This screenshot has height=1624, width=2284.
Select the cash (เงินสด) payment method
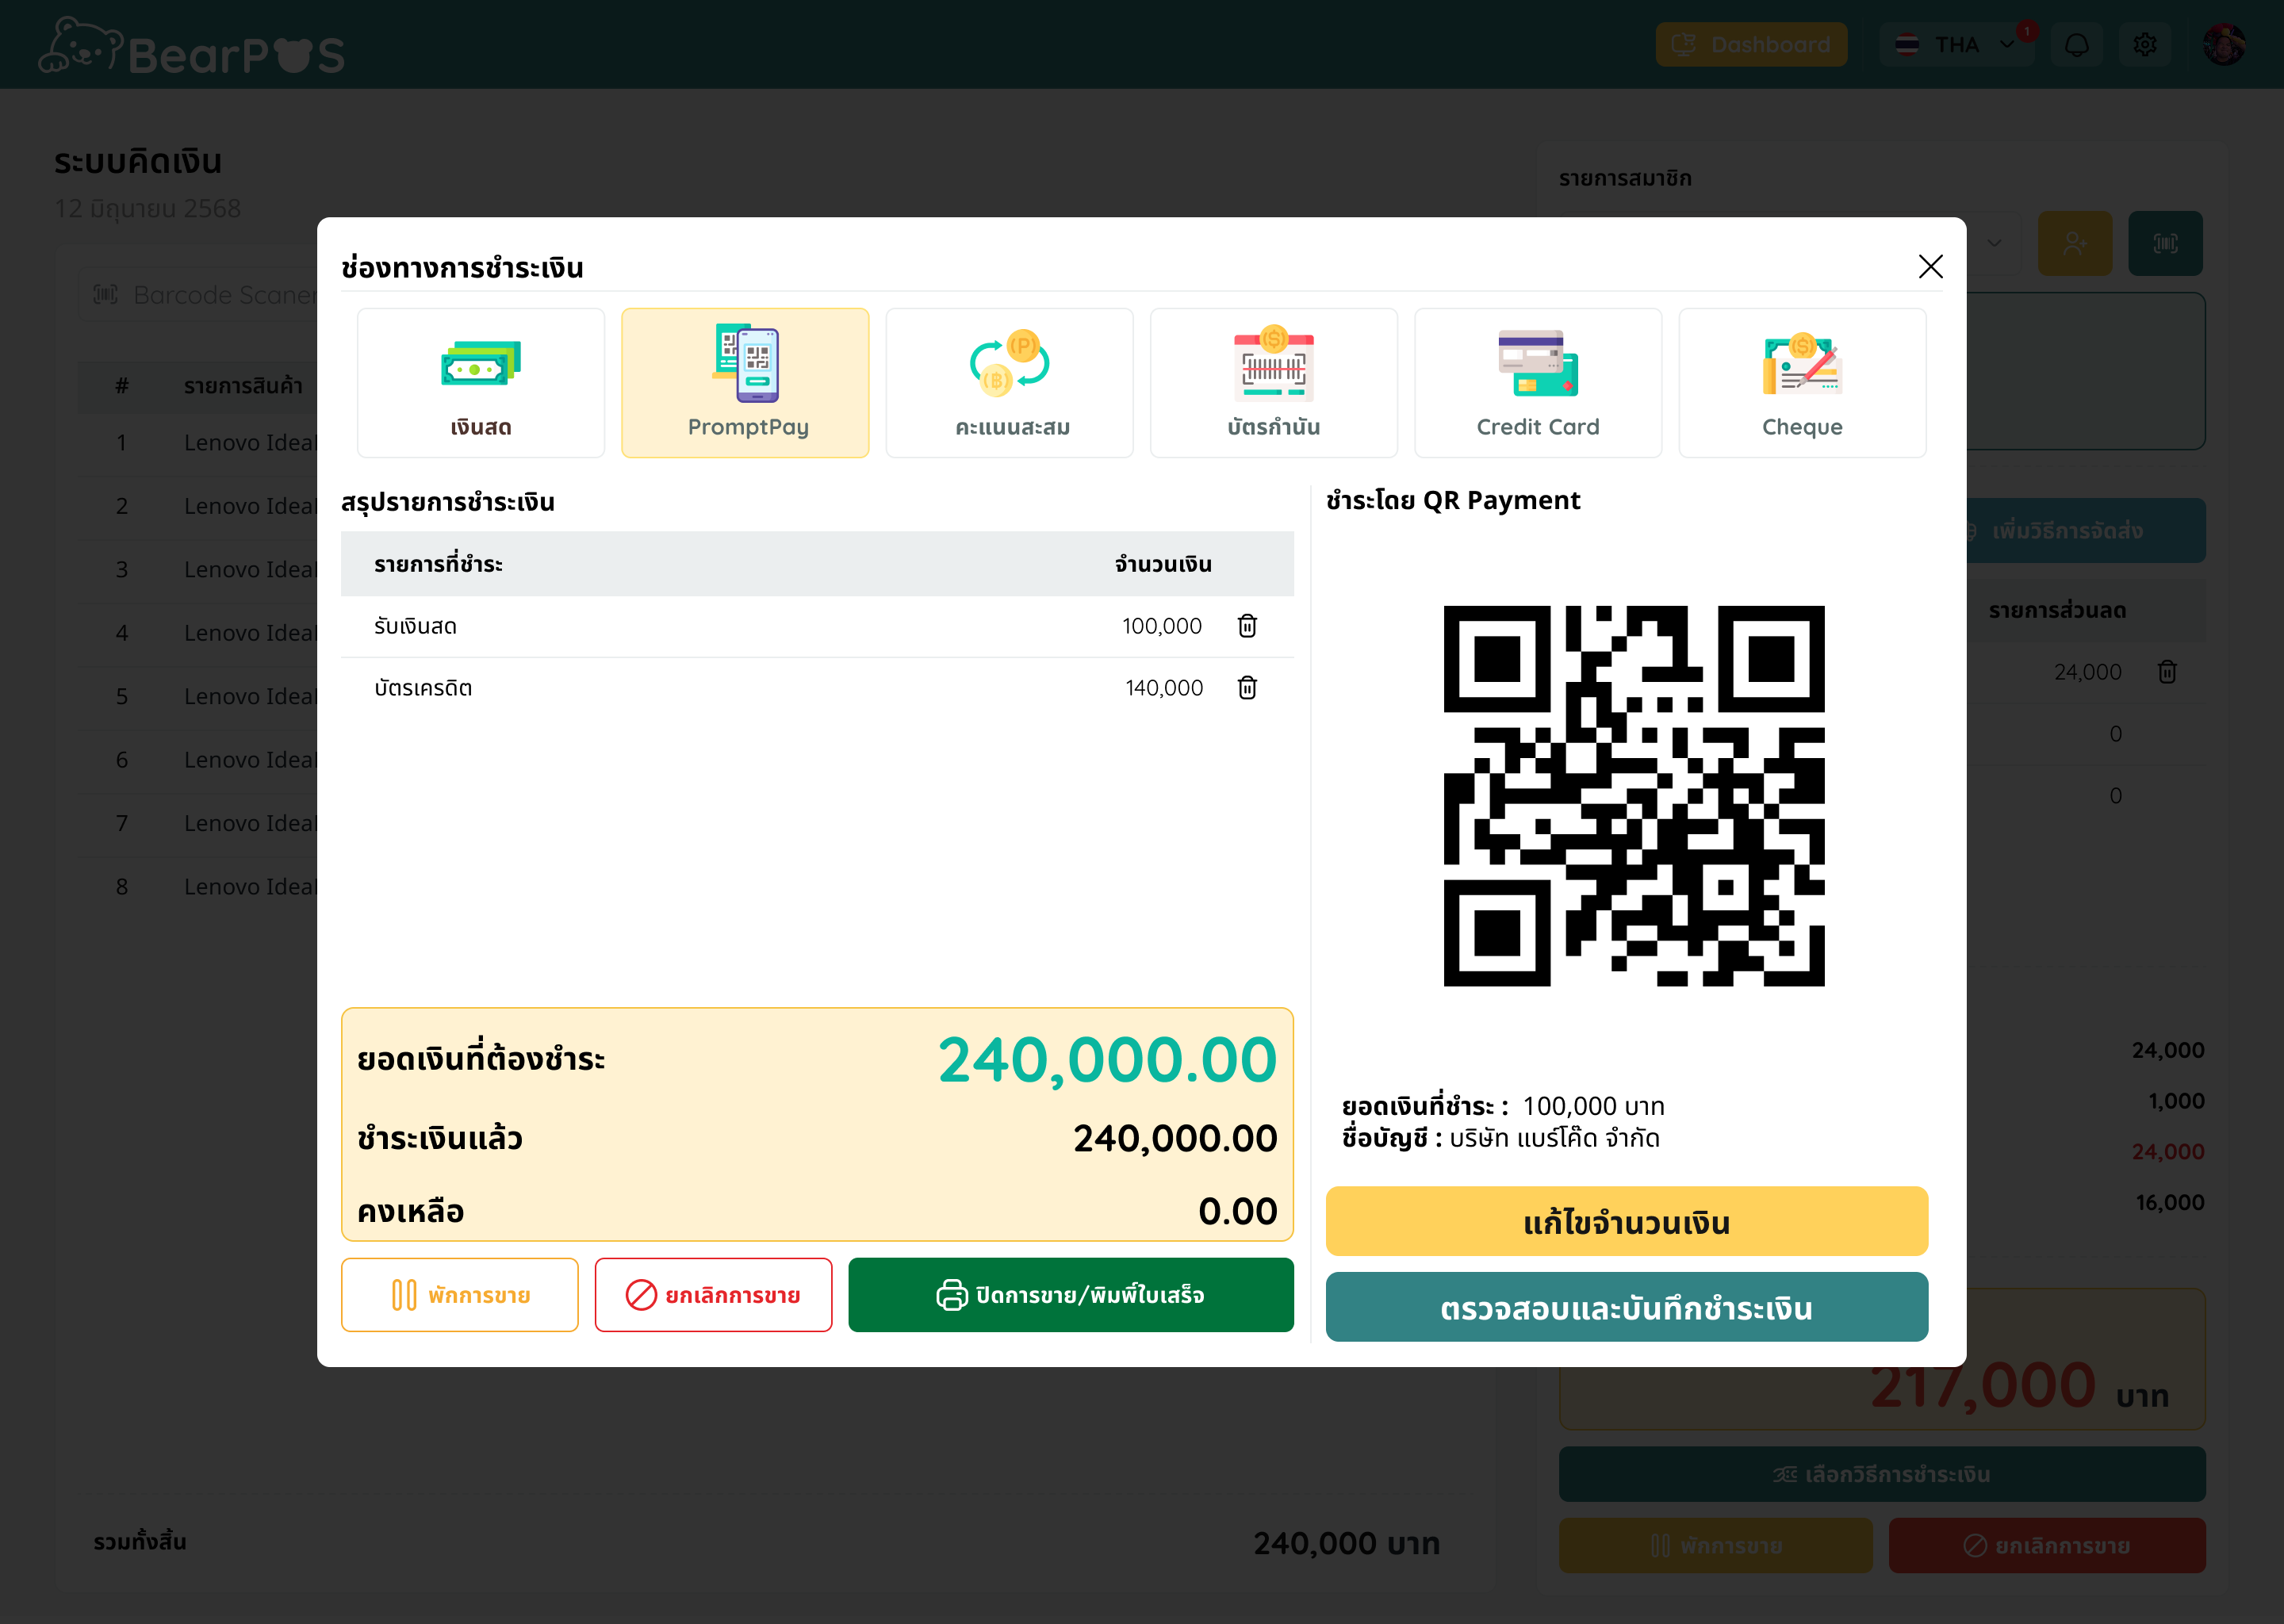[480, 383]
